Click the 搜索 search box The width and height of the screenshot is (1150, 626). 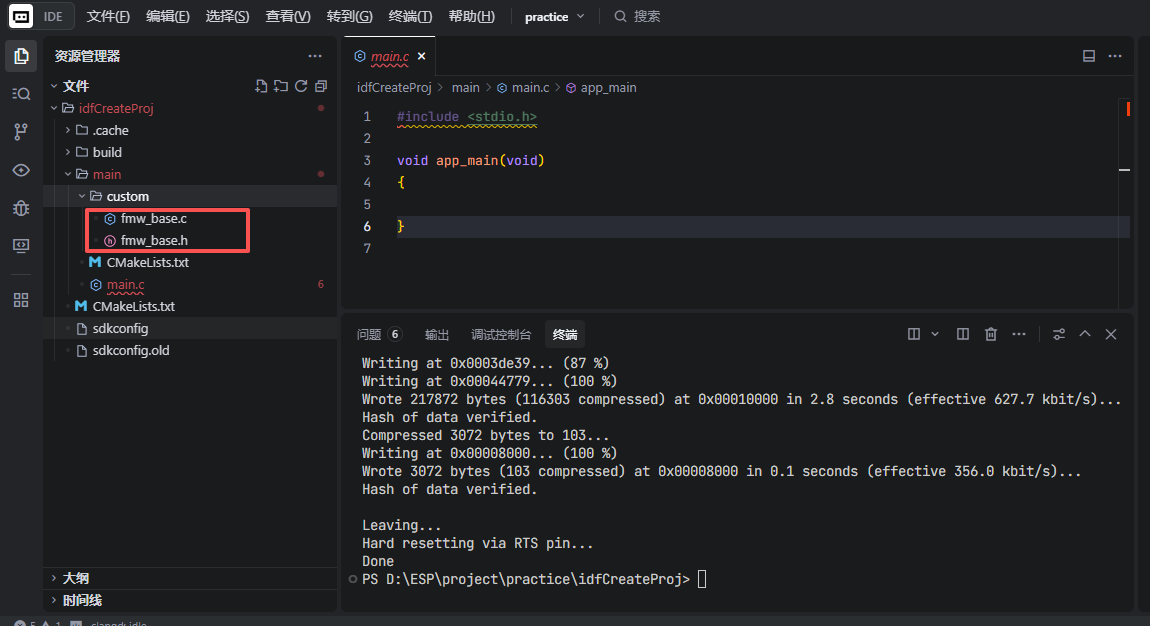click(638, 16)
